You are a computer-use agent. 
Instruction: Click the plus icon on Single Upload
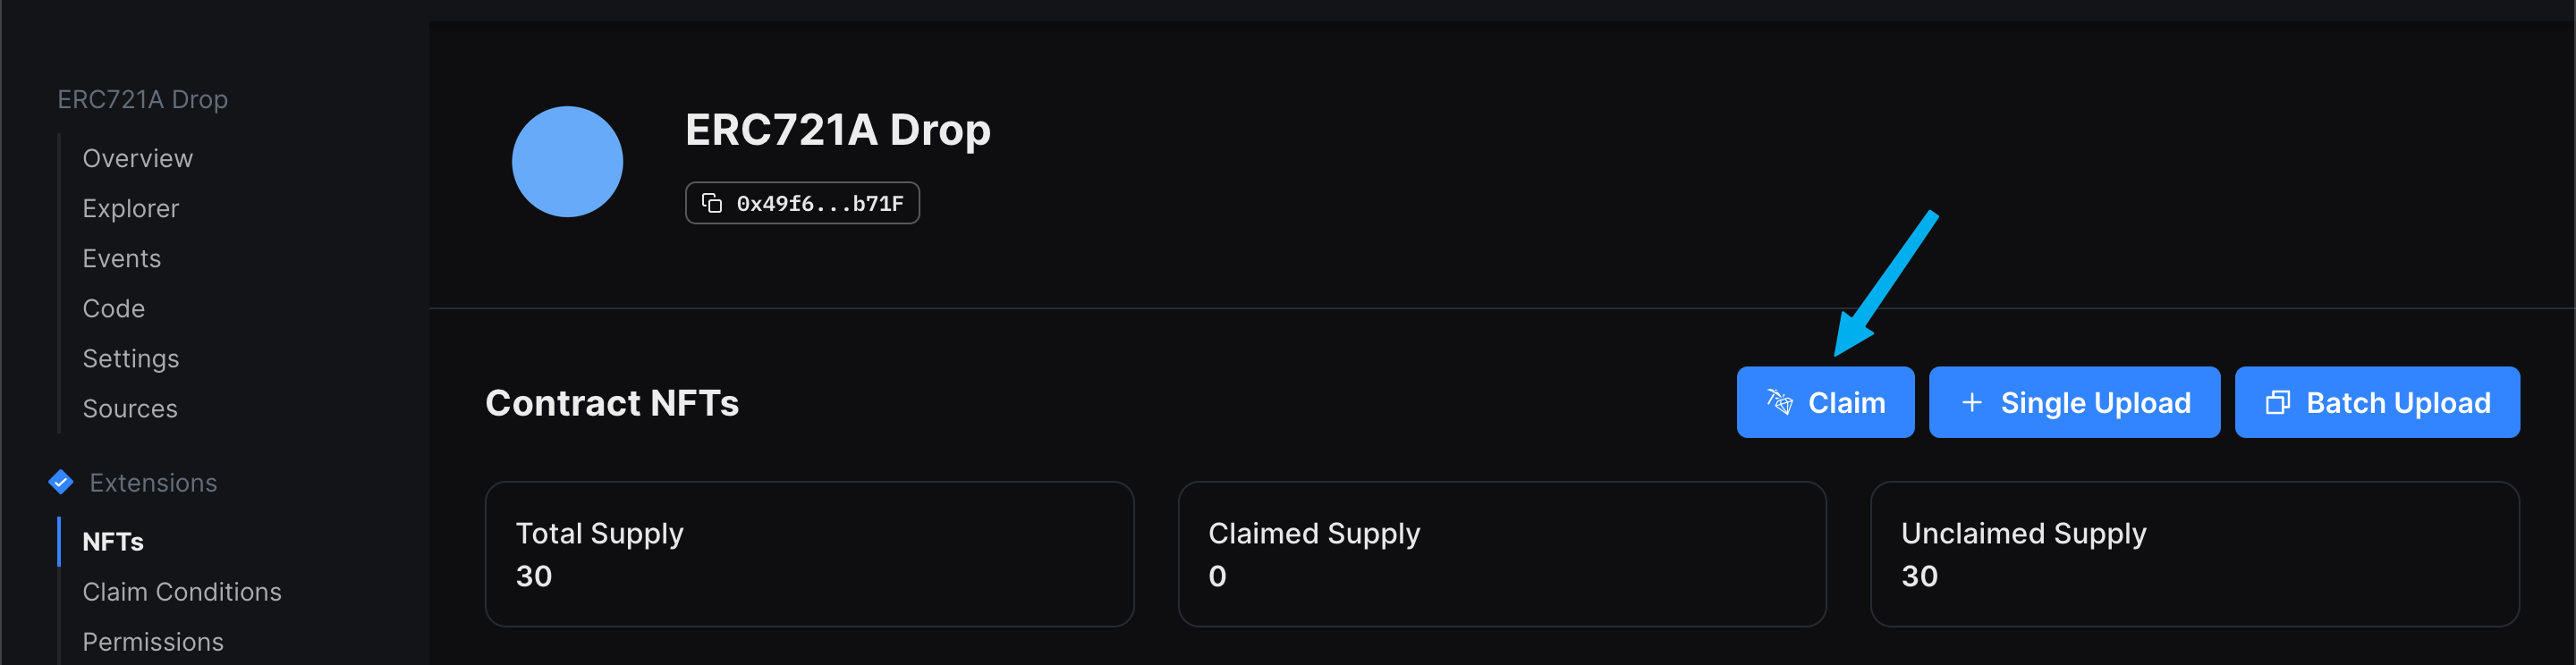(1971, 402)
